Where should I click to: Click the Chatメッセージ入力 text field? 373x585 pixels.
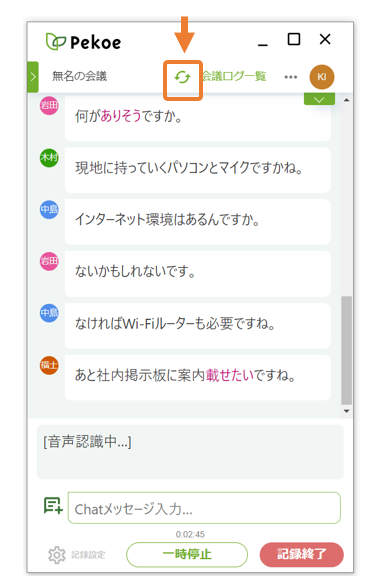(x=204, y=508)
